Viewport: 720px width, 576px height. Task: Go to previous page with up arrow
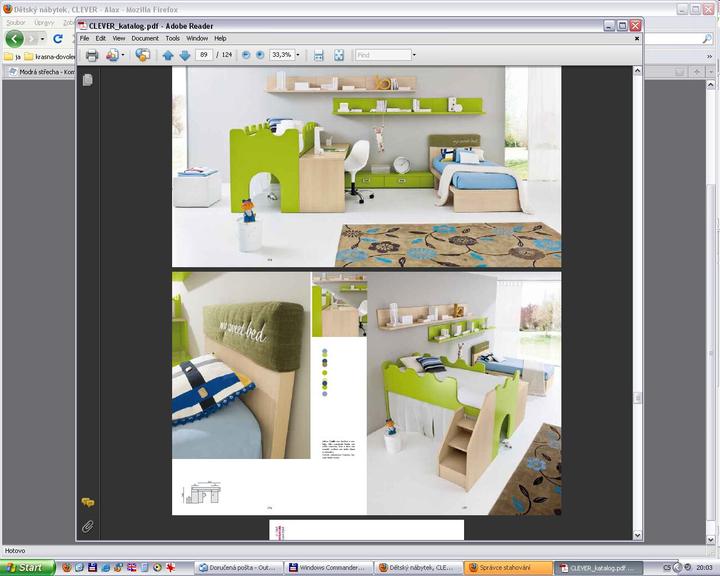tap(168, 55)
